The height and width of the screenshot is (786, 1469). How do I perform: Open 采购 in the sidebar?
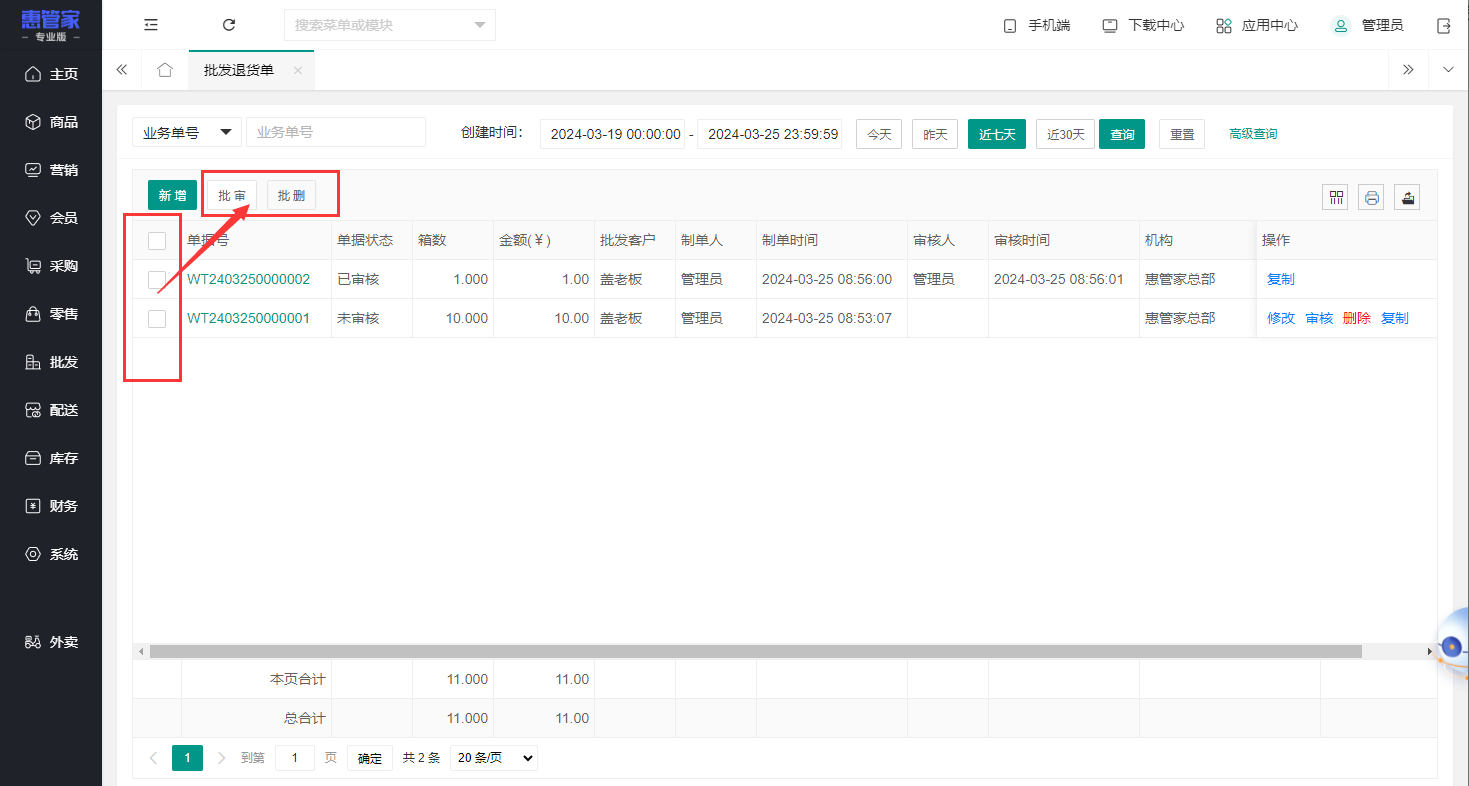tap(51, 266)
